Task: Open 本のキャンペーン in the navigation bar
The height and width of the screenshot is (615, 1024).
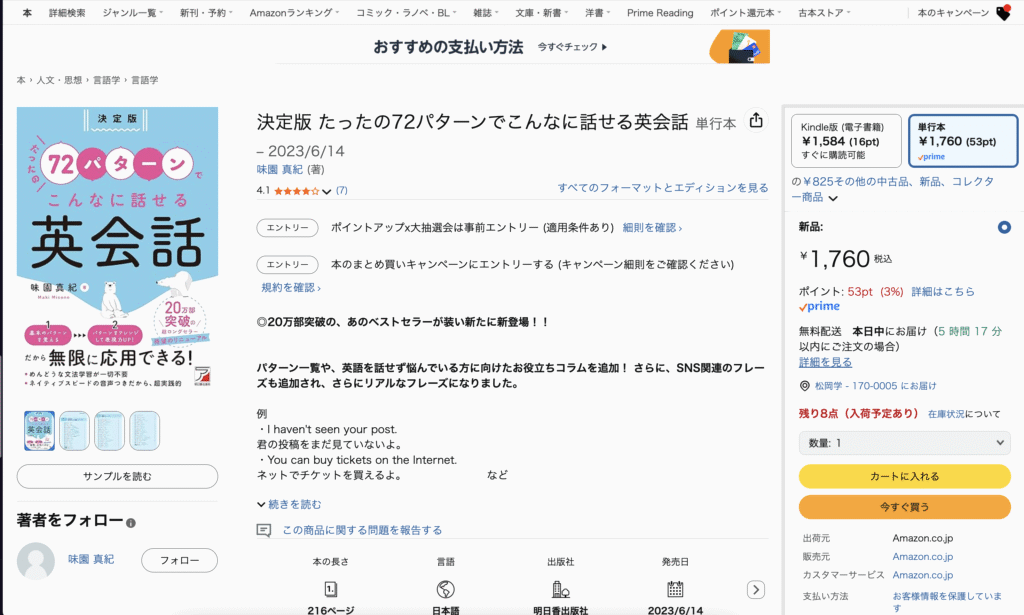Action: [x=953, y=13]
